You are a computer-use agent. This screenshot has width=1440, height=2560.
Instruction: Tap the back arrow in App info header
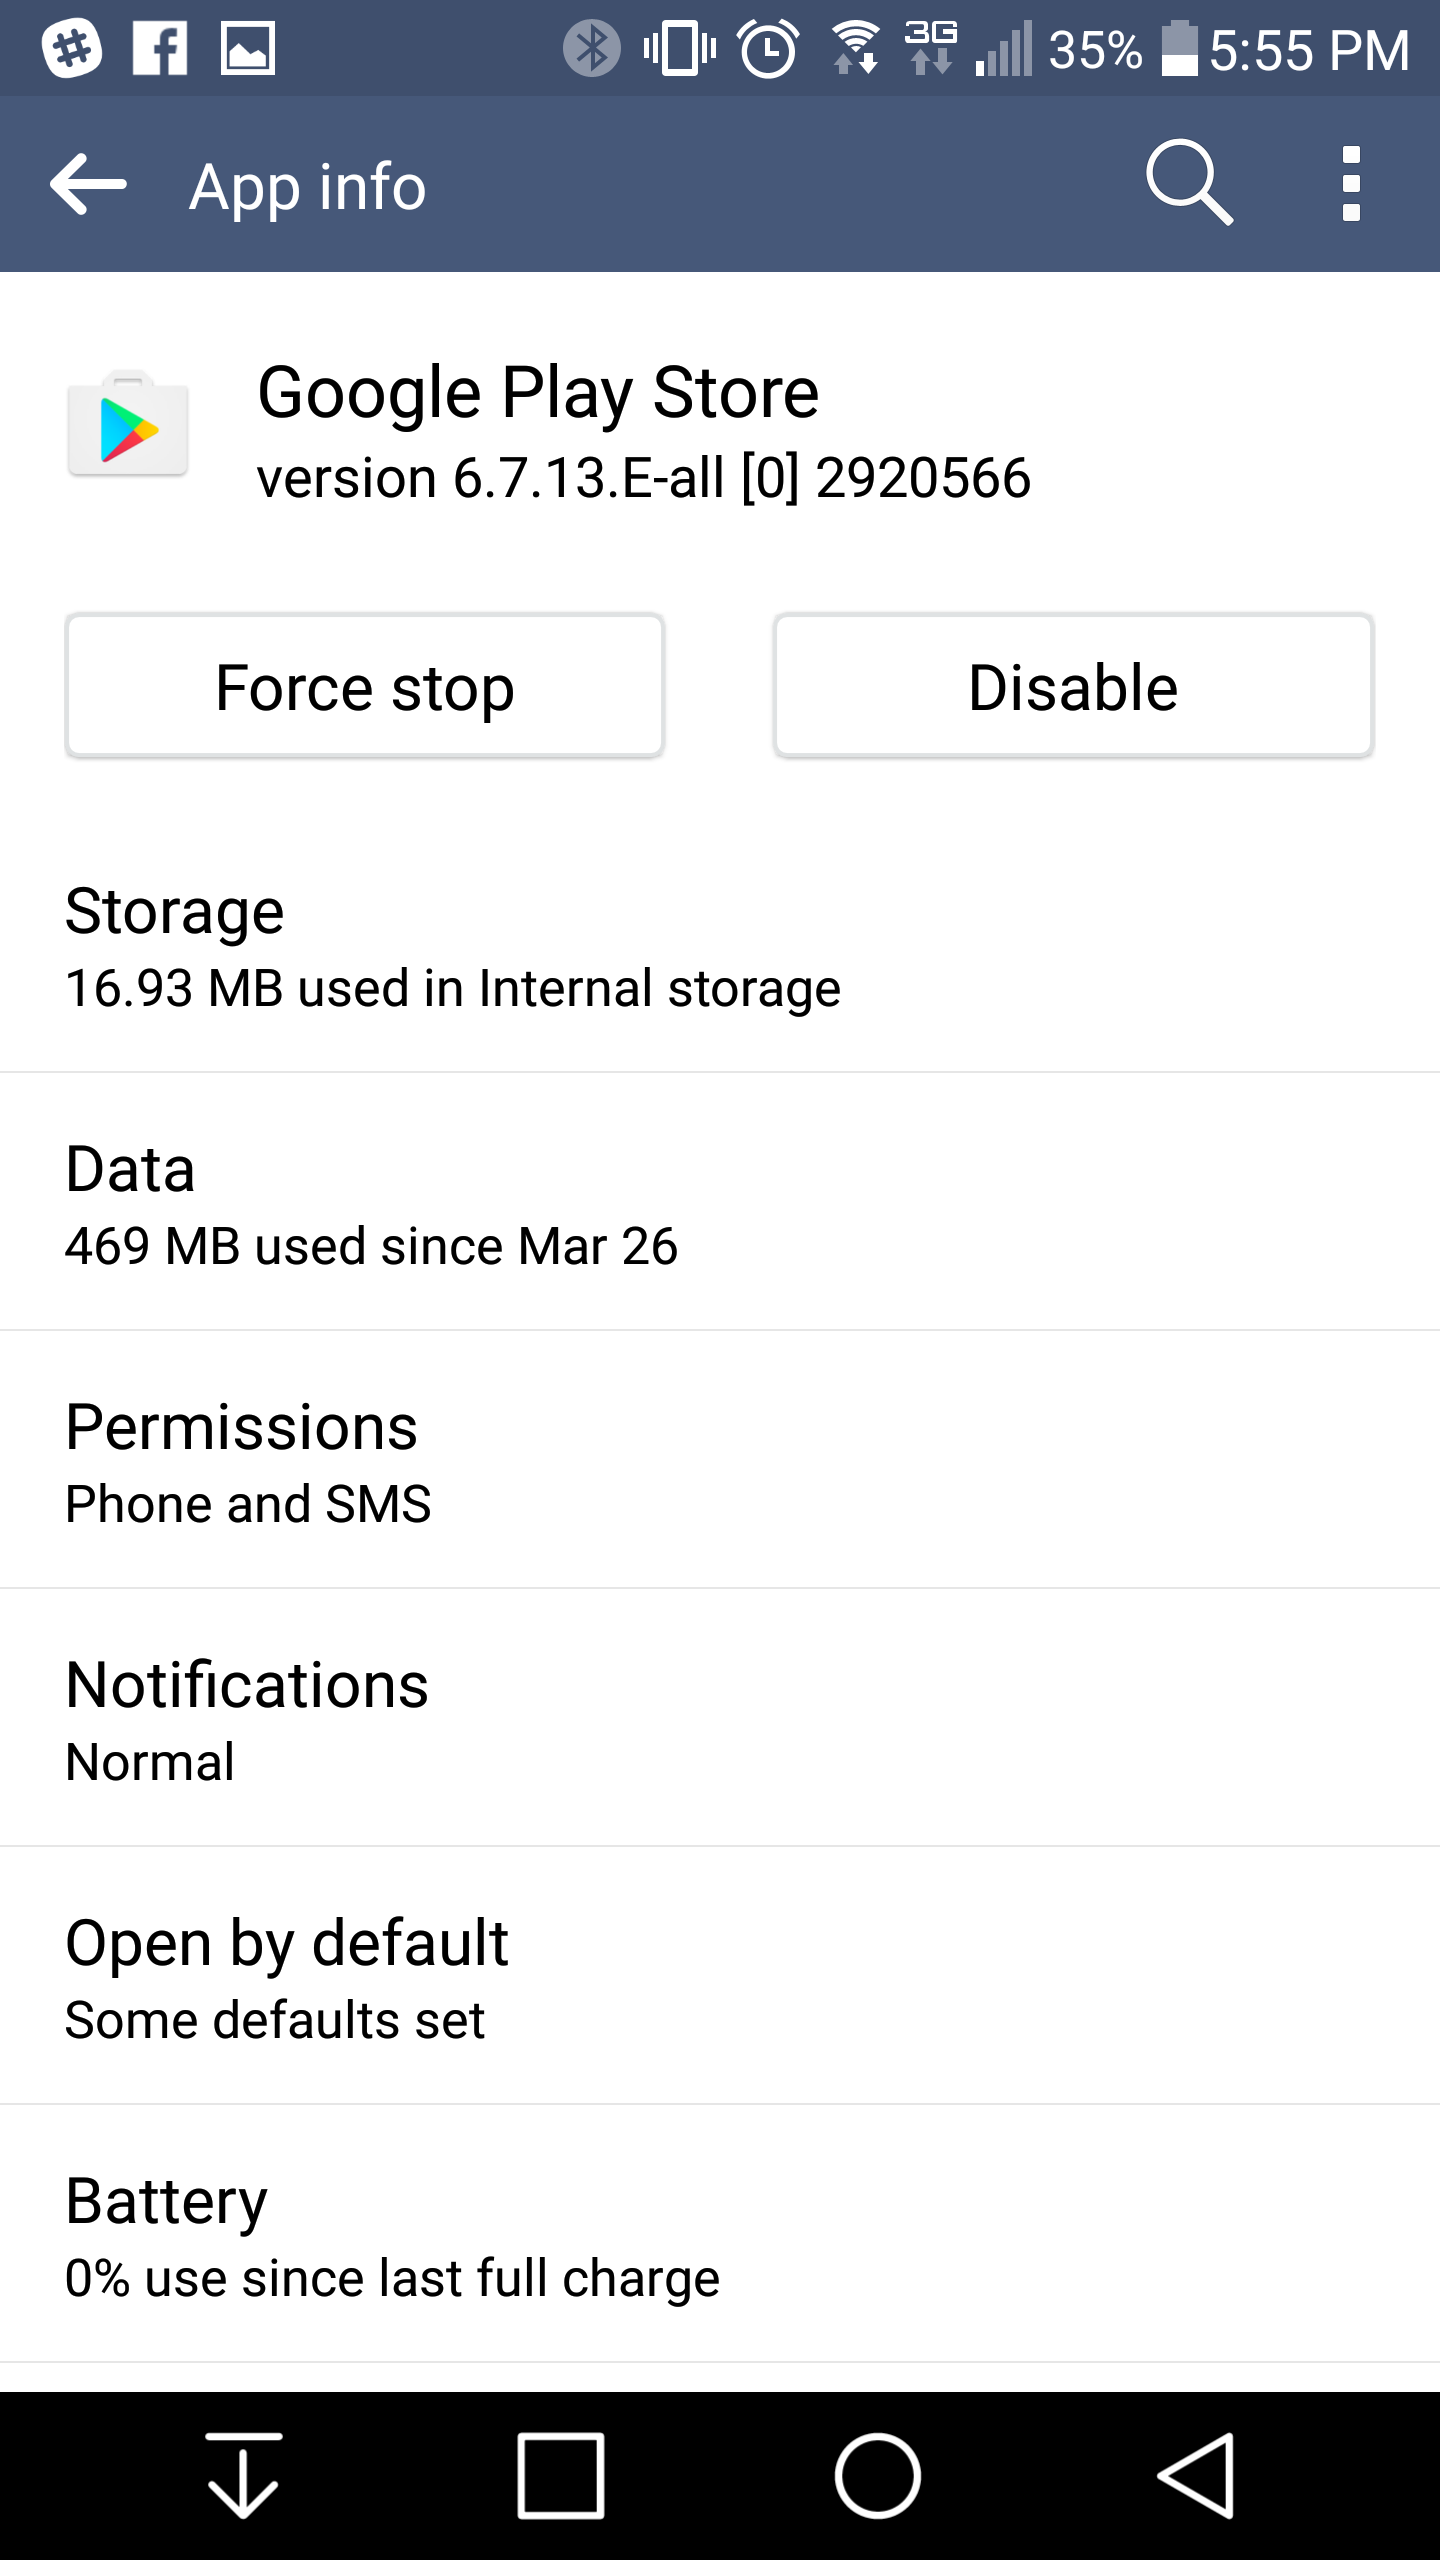click(88, 185)
